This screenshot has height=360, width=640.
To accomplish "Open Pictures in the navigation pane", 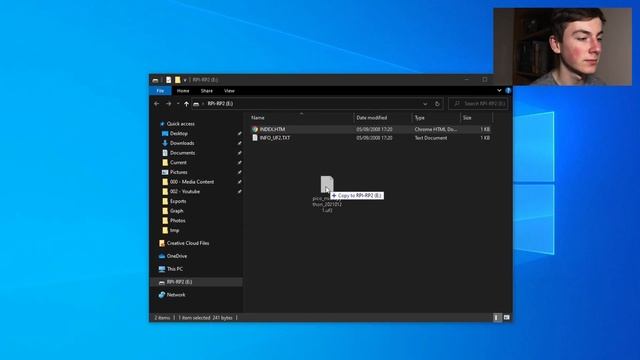I will [178, 172].
